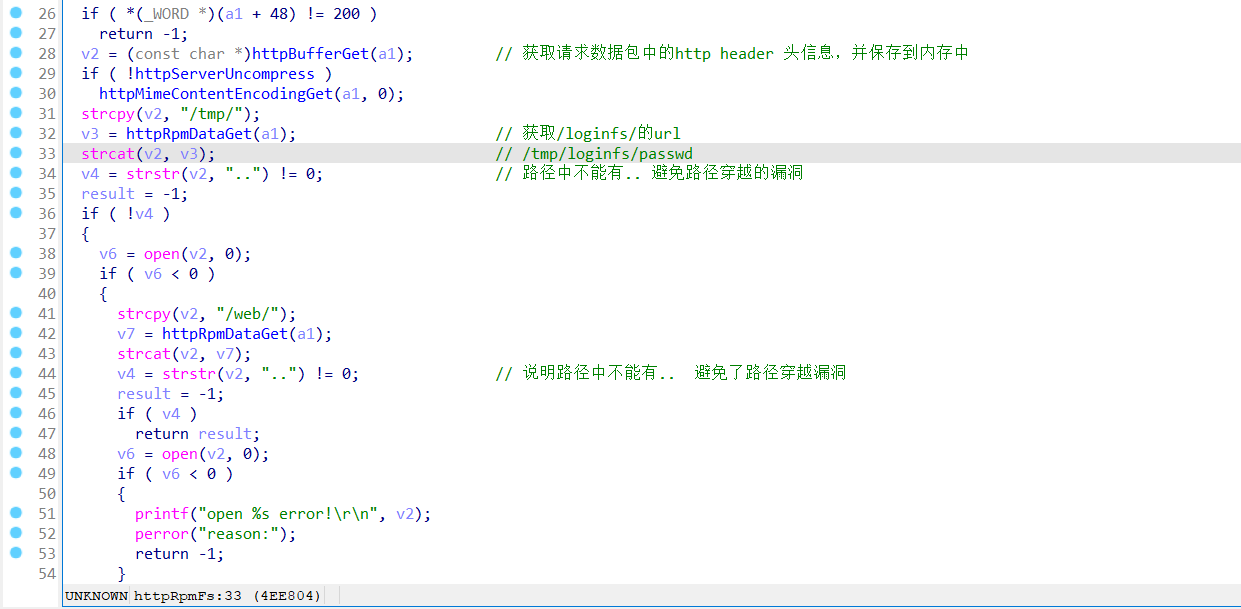This screenshot has width=1241, height=609.
Task: Click strcat(v2, v7) on line 43
Action: click(184, 353)
